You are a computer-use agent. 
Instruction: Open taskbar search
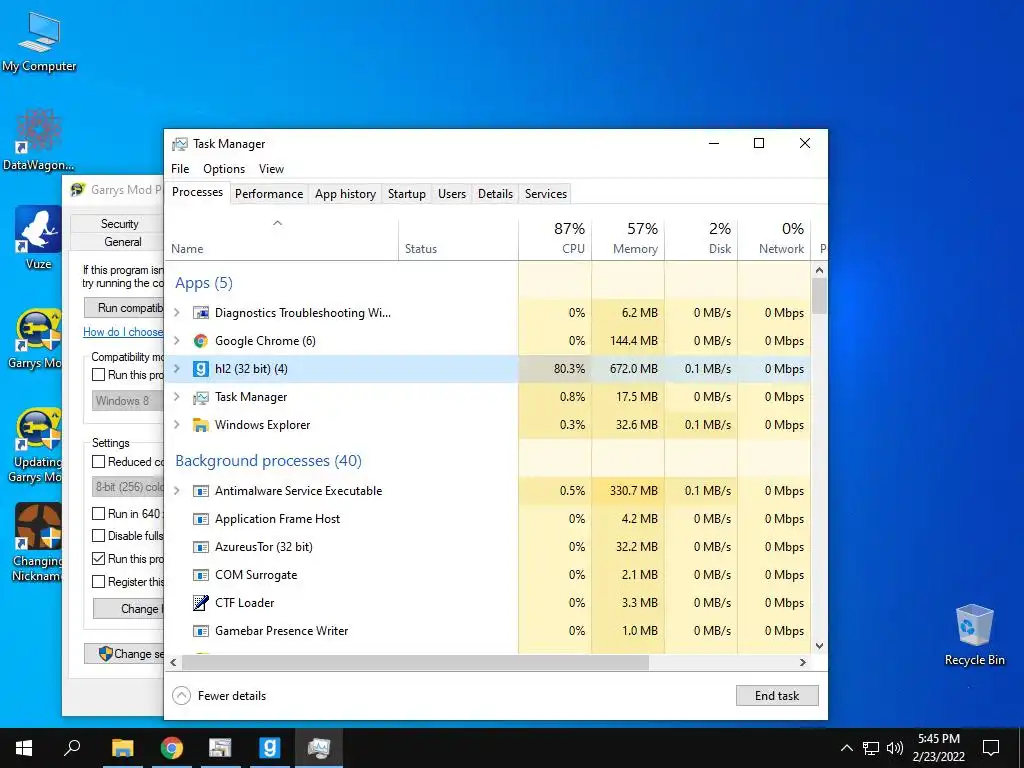(72, 748)
